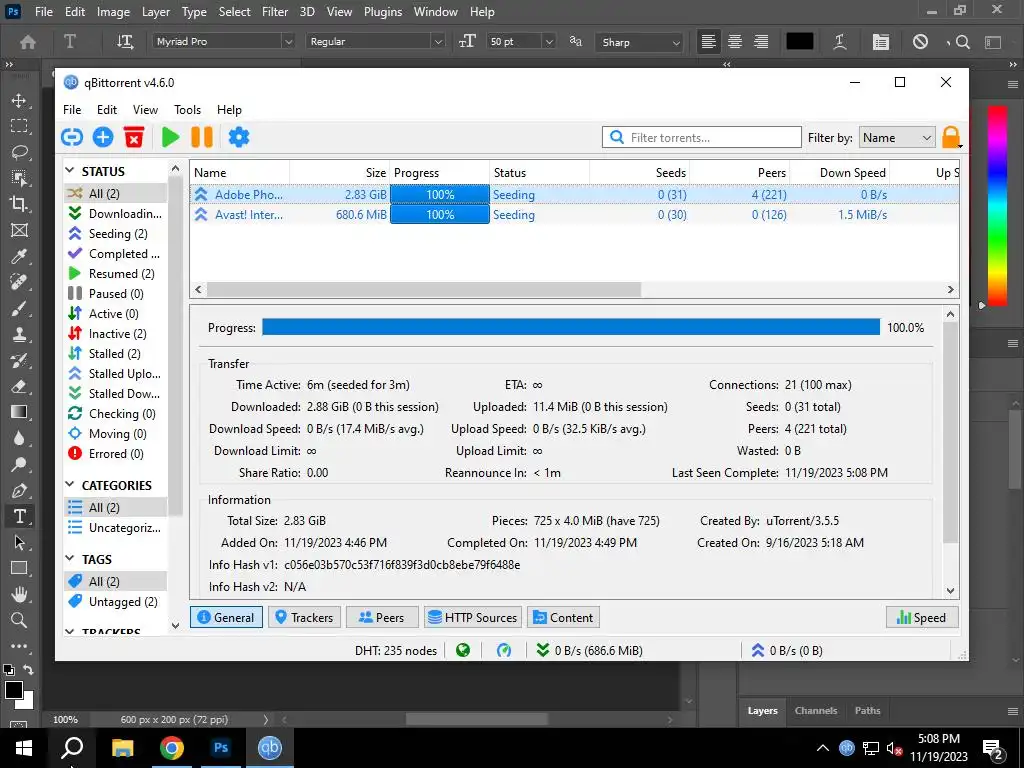Switch to the Trackers tab
The width and height of the screenshot is (1024, 768).
[x=304, y=617]
